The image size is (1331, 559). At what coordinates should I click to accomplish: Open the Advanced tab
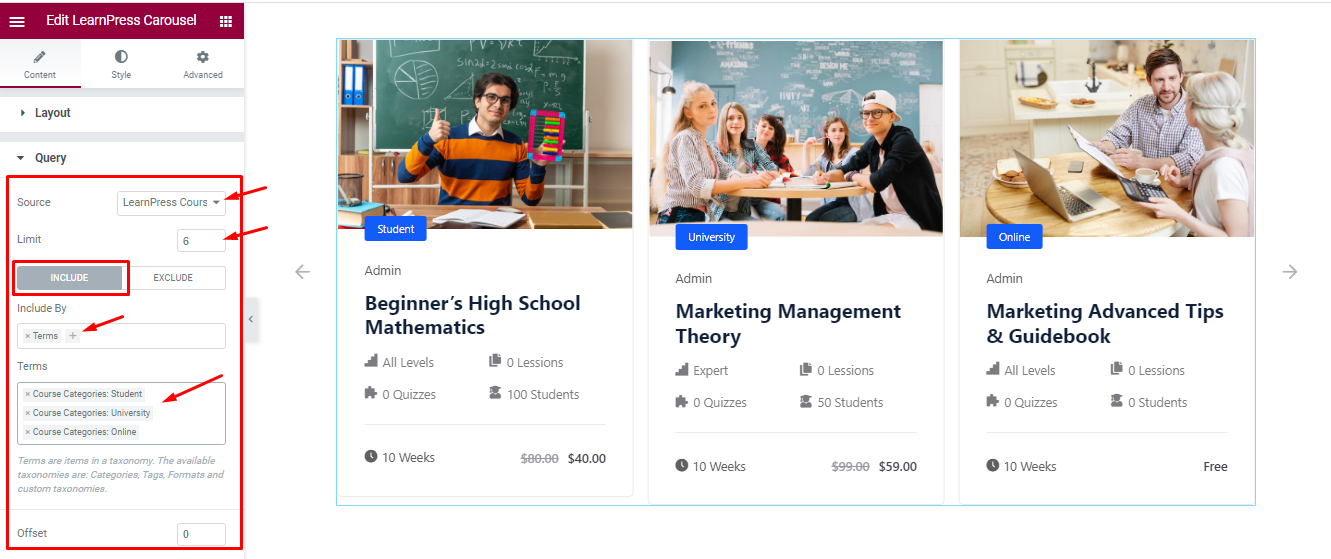pos(202,64)
